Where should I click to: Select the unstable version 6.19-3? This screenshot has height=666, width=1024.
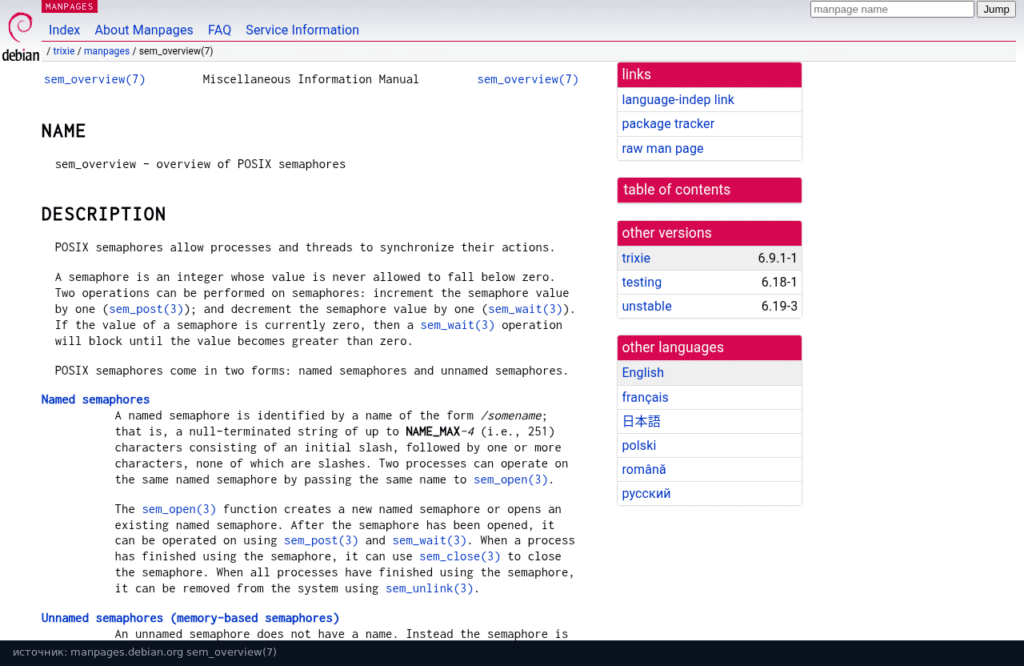(709, 306)
